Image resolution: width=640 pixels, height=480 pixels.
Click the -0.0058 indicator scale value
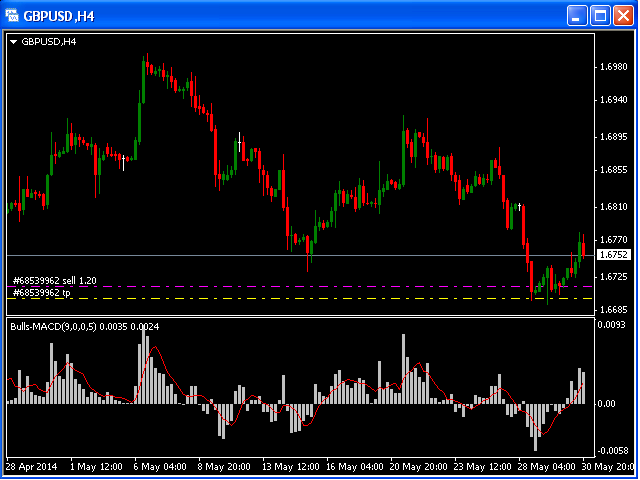(612, 451)
